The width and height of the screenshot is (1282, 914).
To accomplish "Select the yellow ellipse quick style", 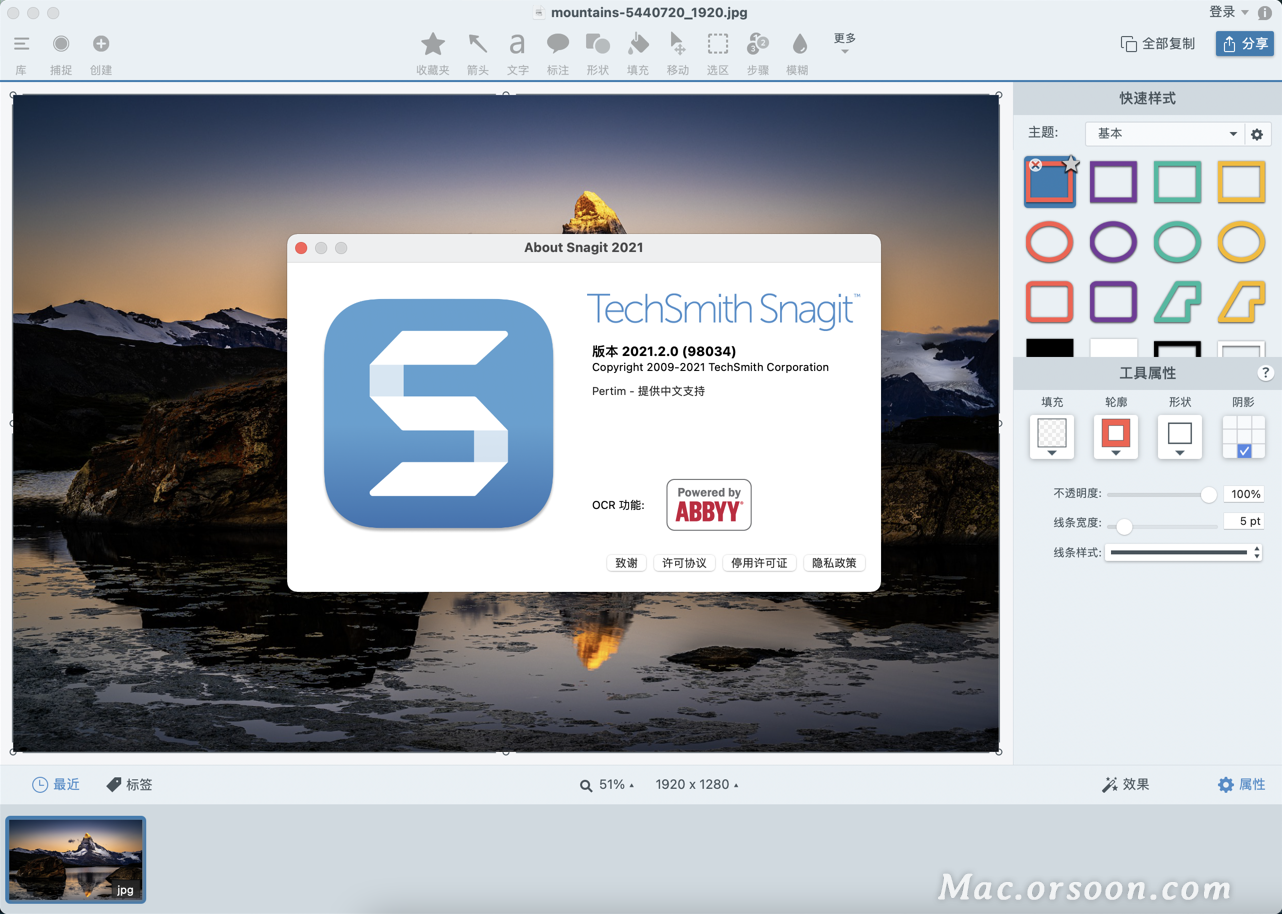I will pos(1241,242).
